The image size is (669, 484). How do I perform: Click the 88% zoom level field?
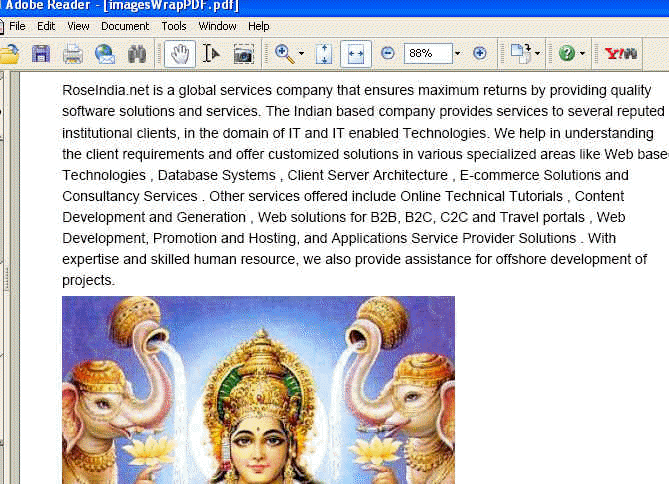click(428, 53)
